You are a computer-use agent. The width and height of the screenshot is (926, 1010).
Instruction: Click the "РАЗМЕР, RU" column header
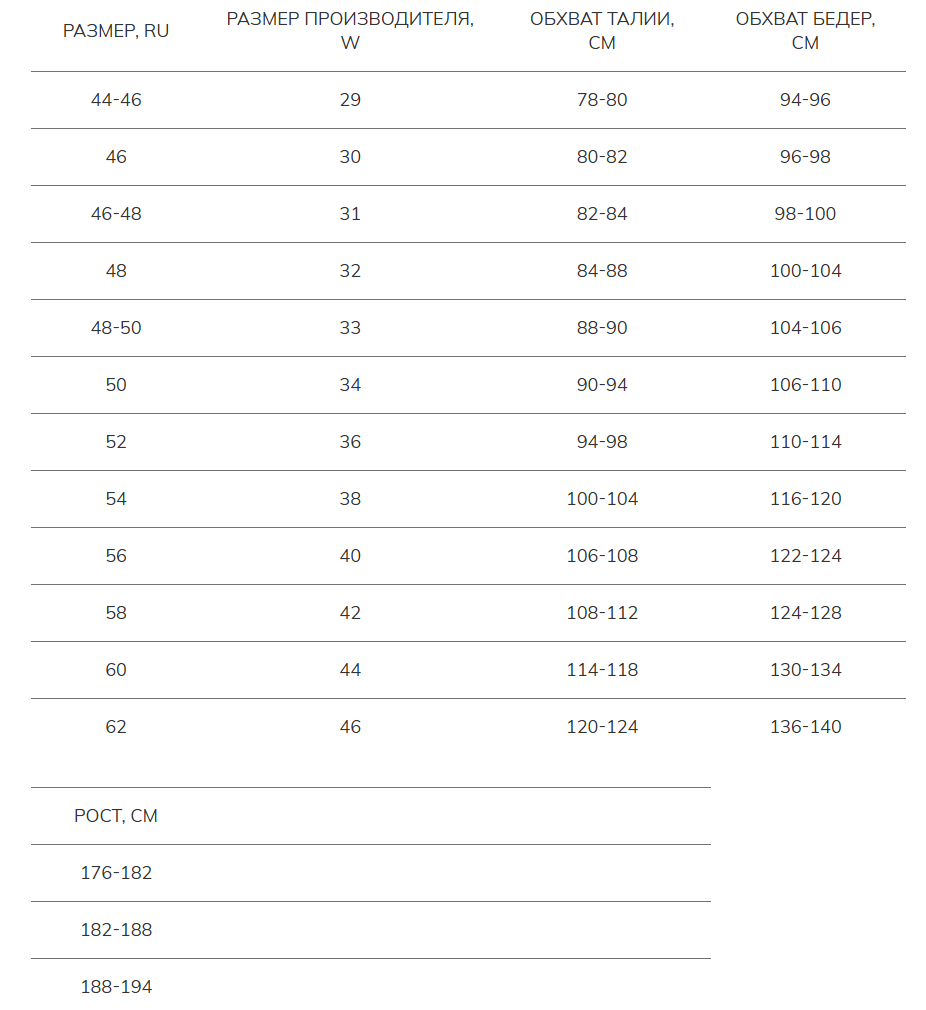[x=116, y=31]
